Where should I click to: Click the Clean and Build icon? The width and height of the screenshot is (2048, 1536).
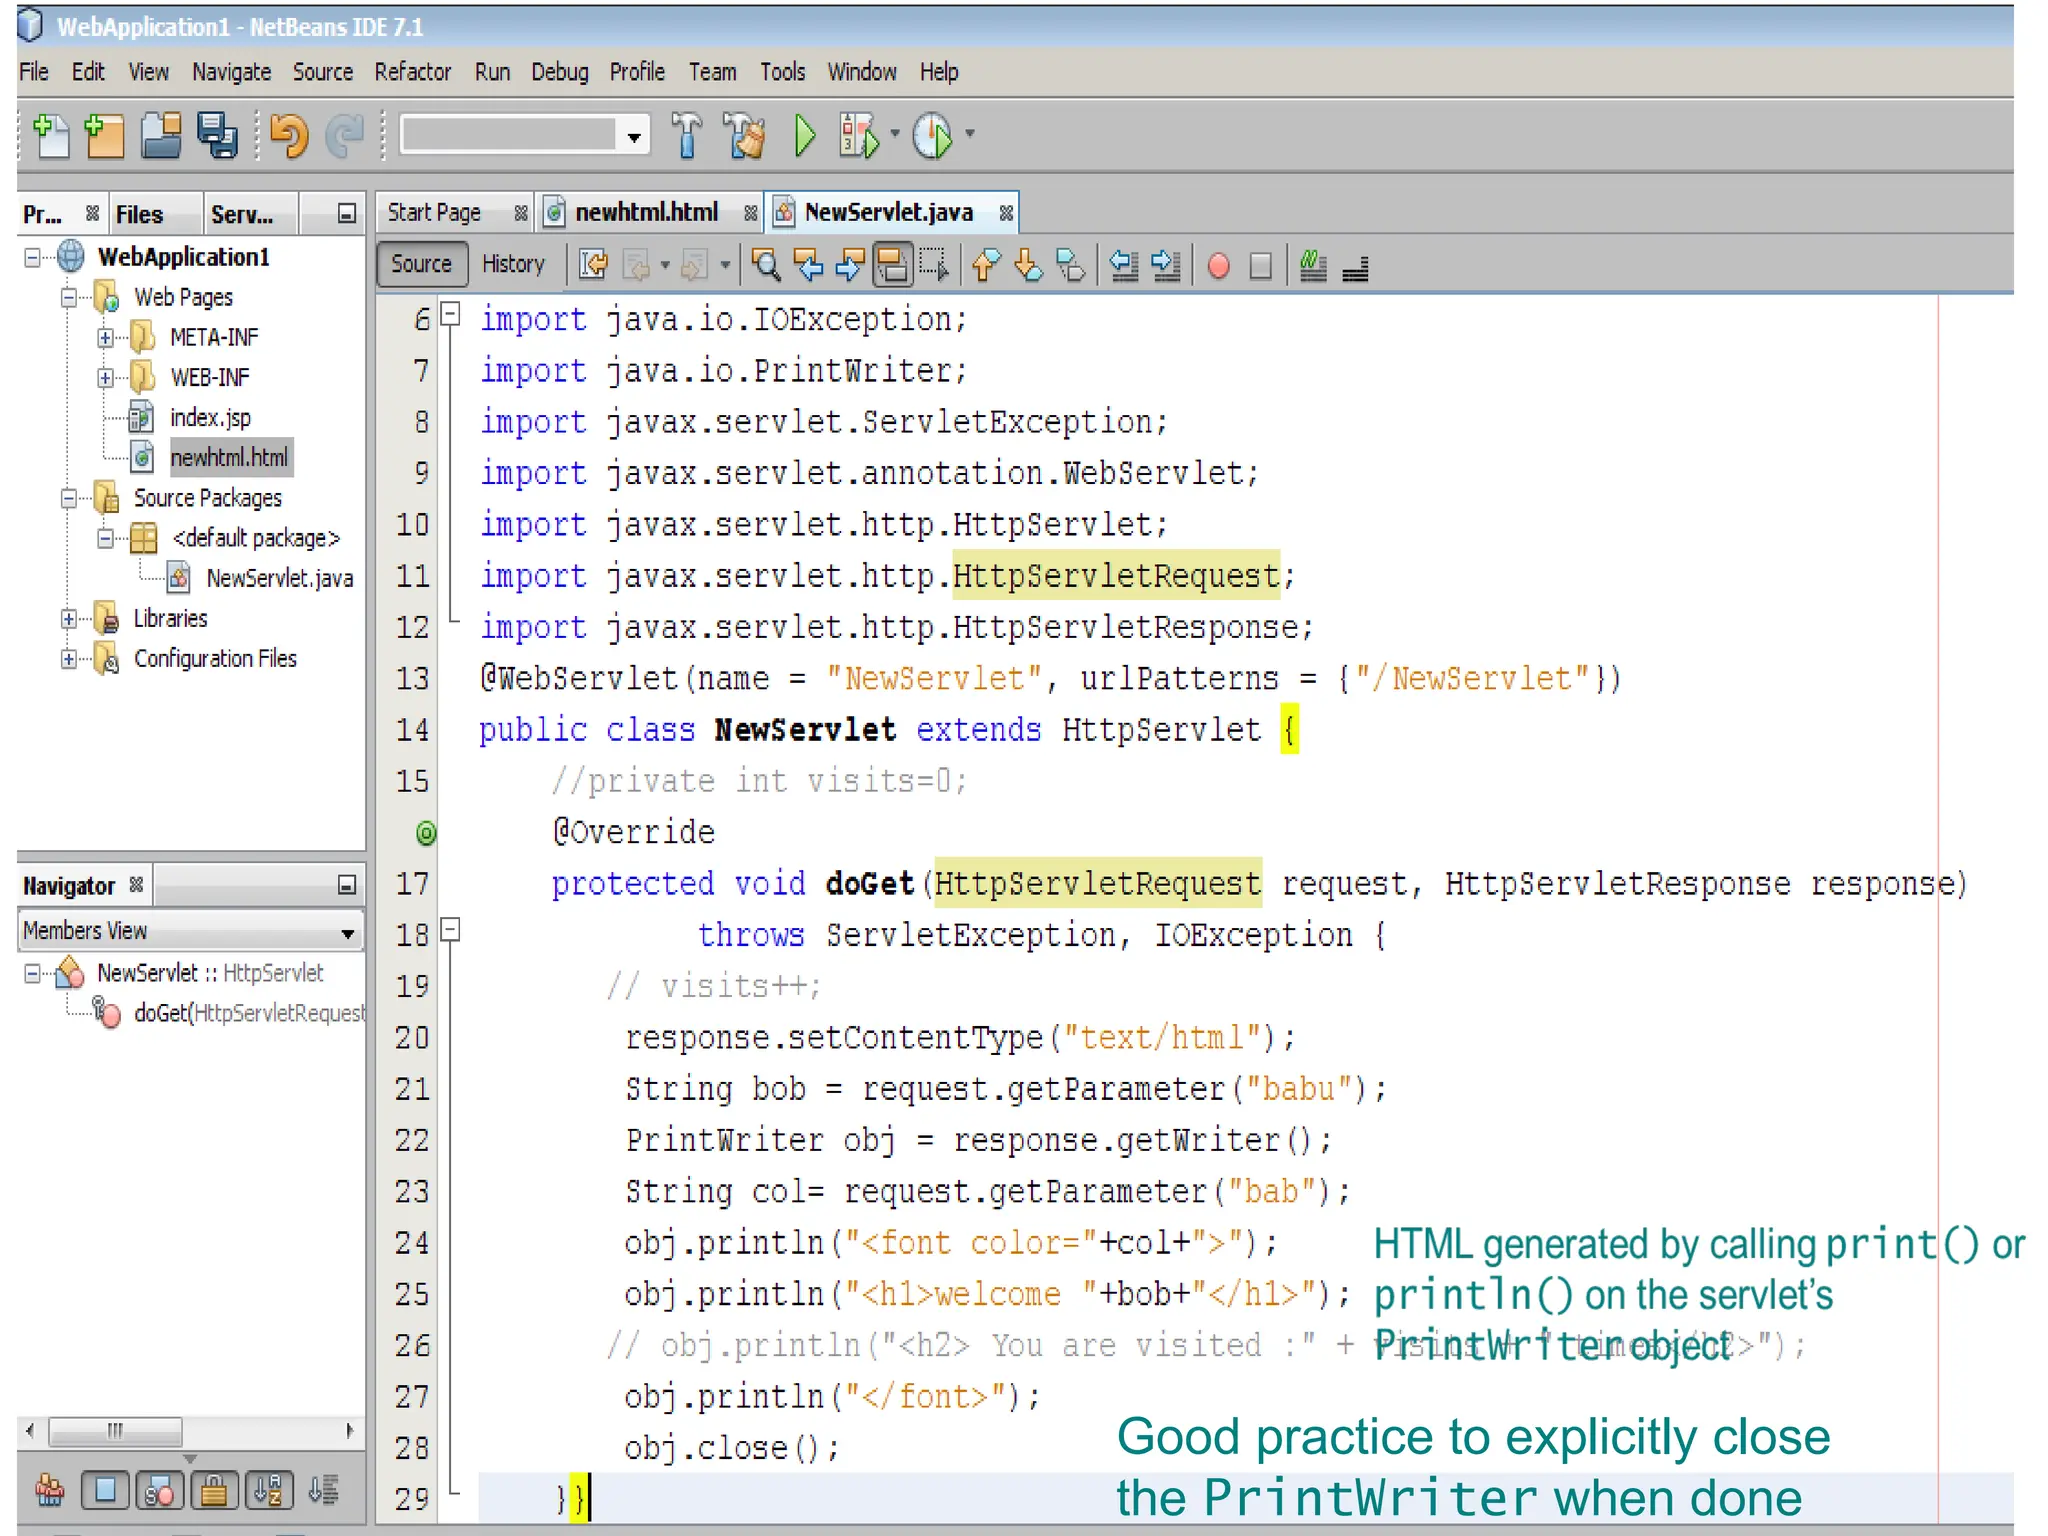[744, 136]
